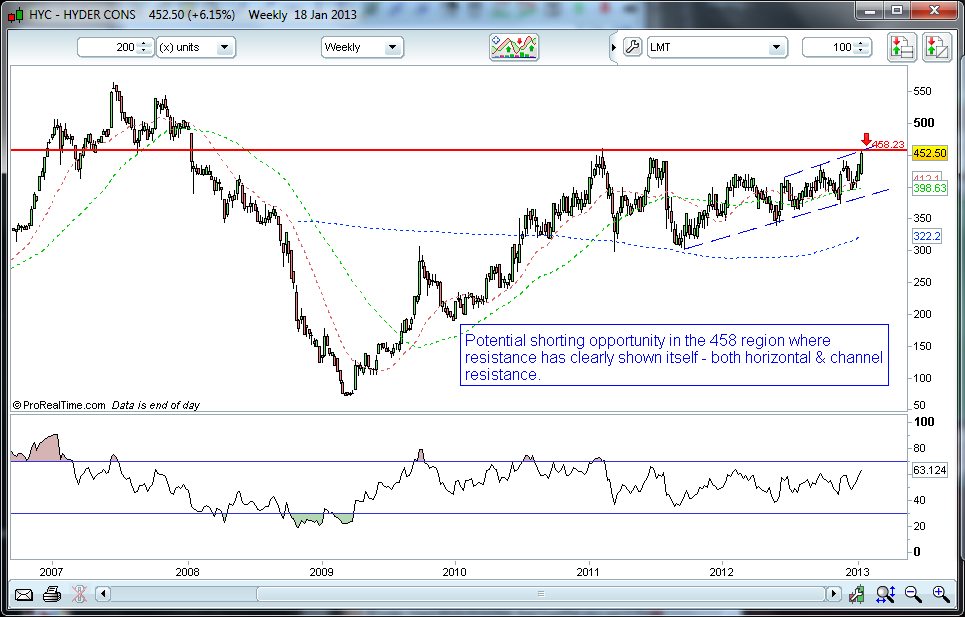
Task: Click the zoom in magnifier
Action: click(x=941, y=594)
